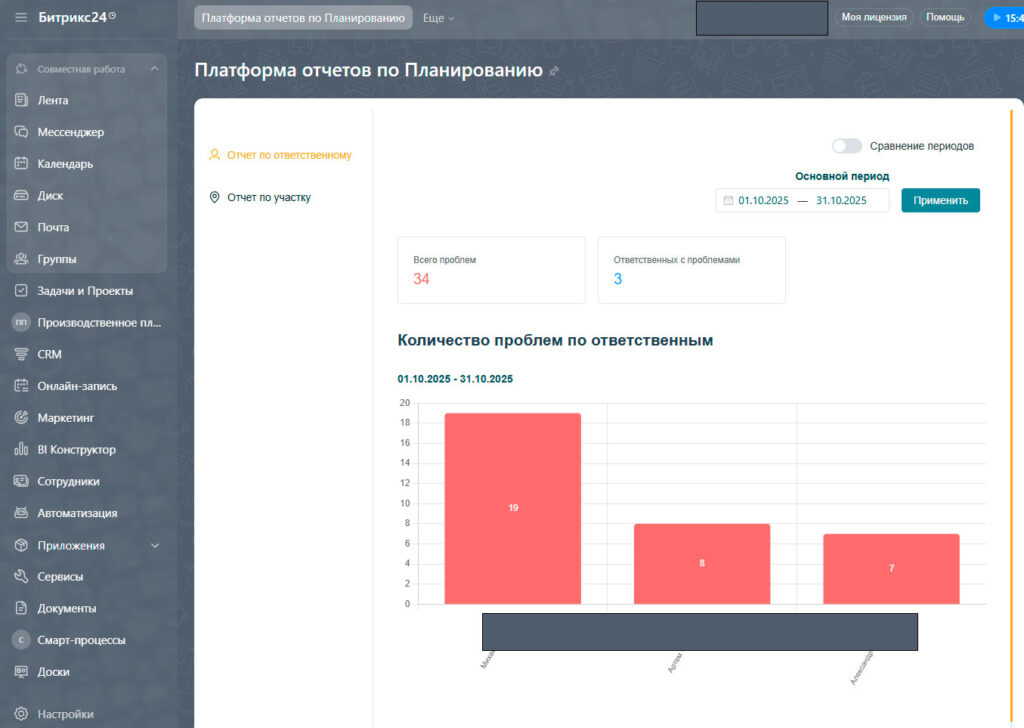Click the hamburger menu icon beside Битрикс24
This screenshot has height=728, width=1024.
[21, 17]
